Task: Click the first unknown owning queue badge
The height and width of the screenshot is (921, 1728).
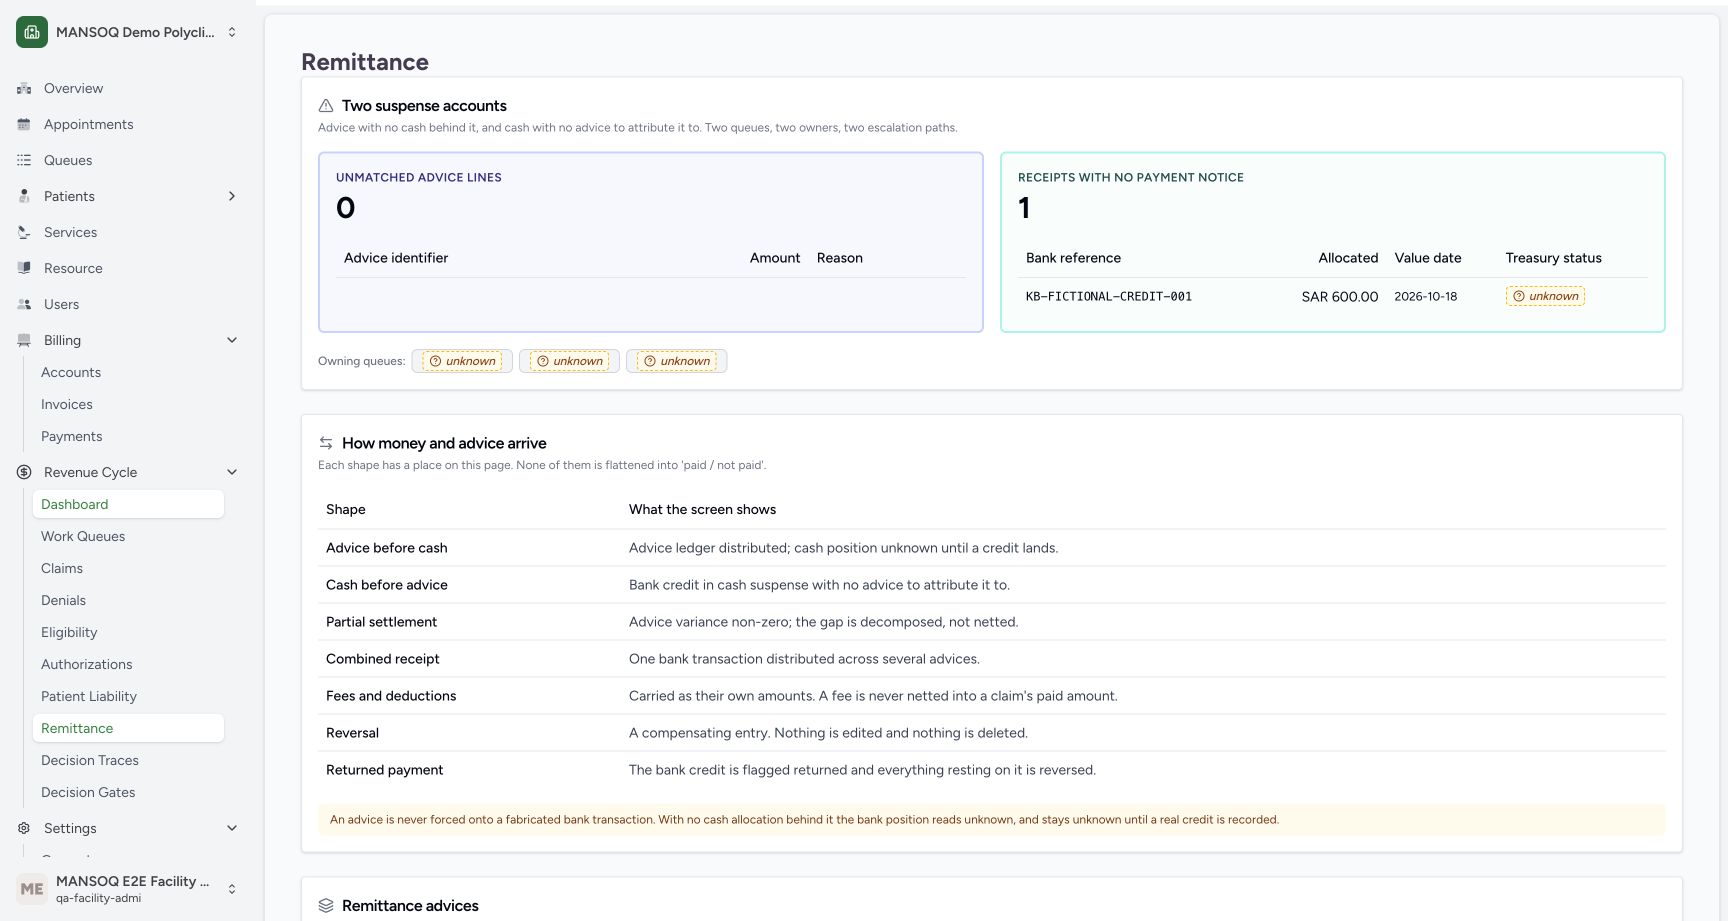Action: [462, 361]
